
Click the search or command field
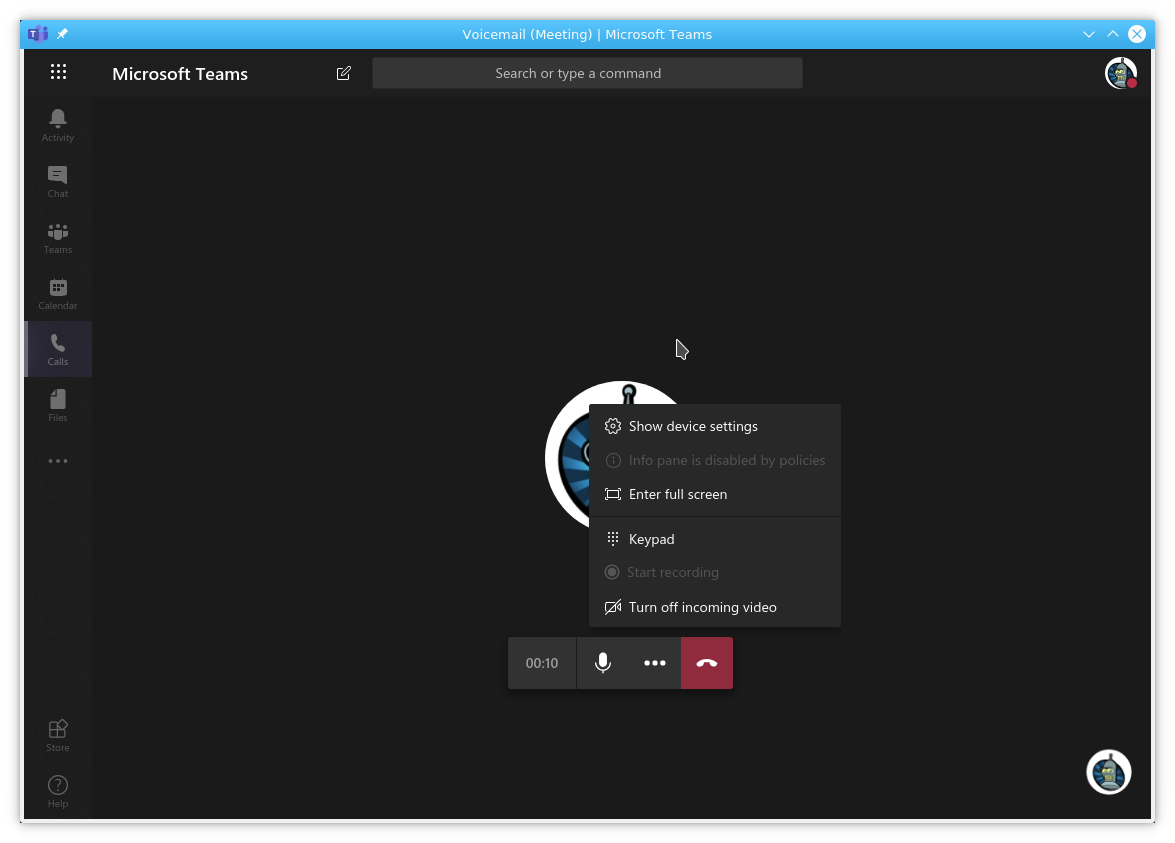click(x=587, y=73)
